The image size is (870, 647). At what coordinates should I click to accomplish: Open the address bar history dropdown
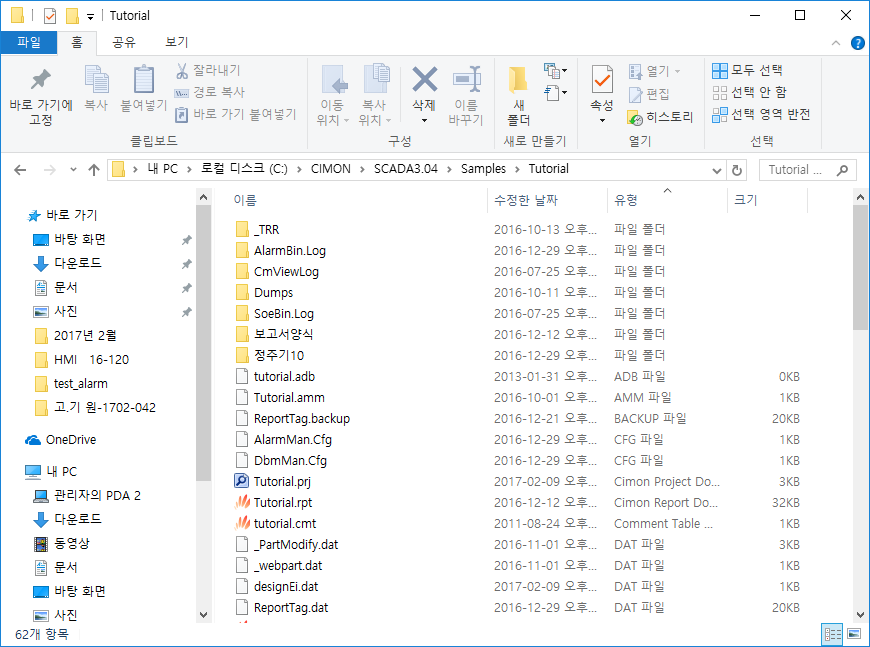click(717, 170)
